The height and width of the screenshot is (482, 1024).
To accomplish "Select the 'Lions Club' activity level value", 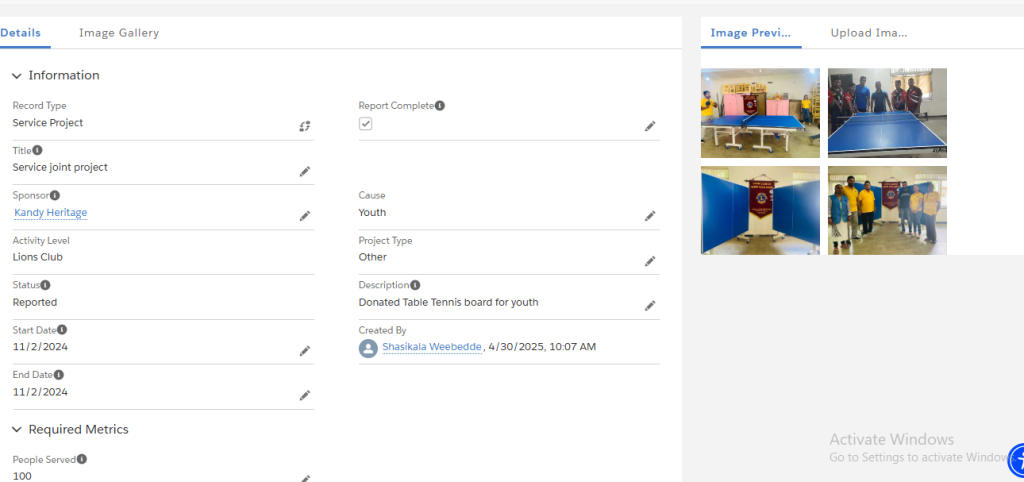I will click(38, 257).
